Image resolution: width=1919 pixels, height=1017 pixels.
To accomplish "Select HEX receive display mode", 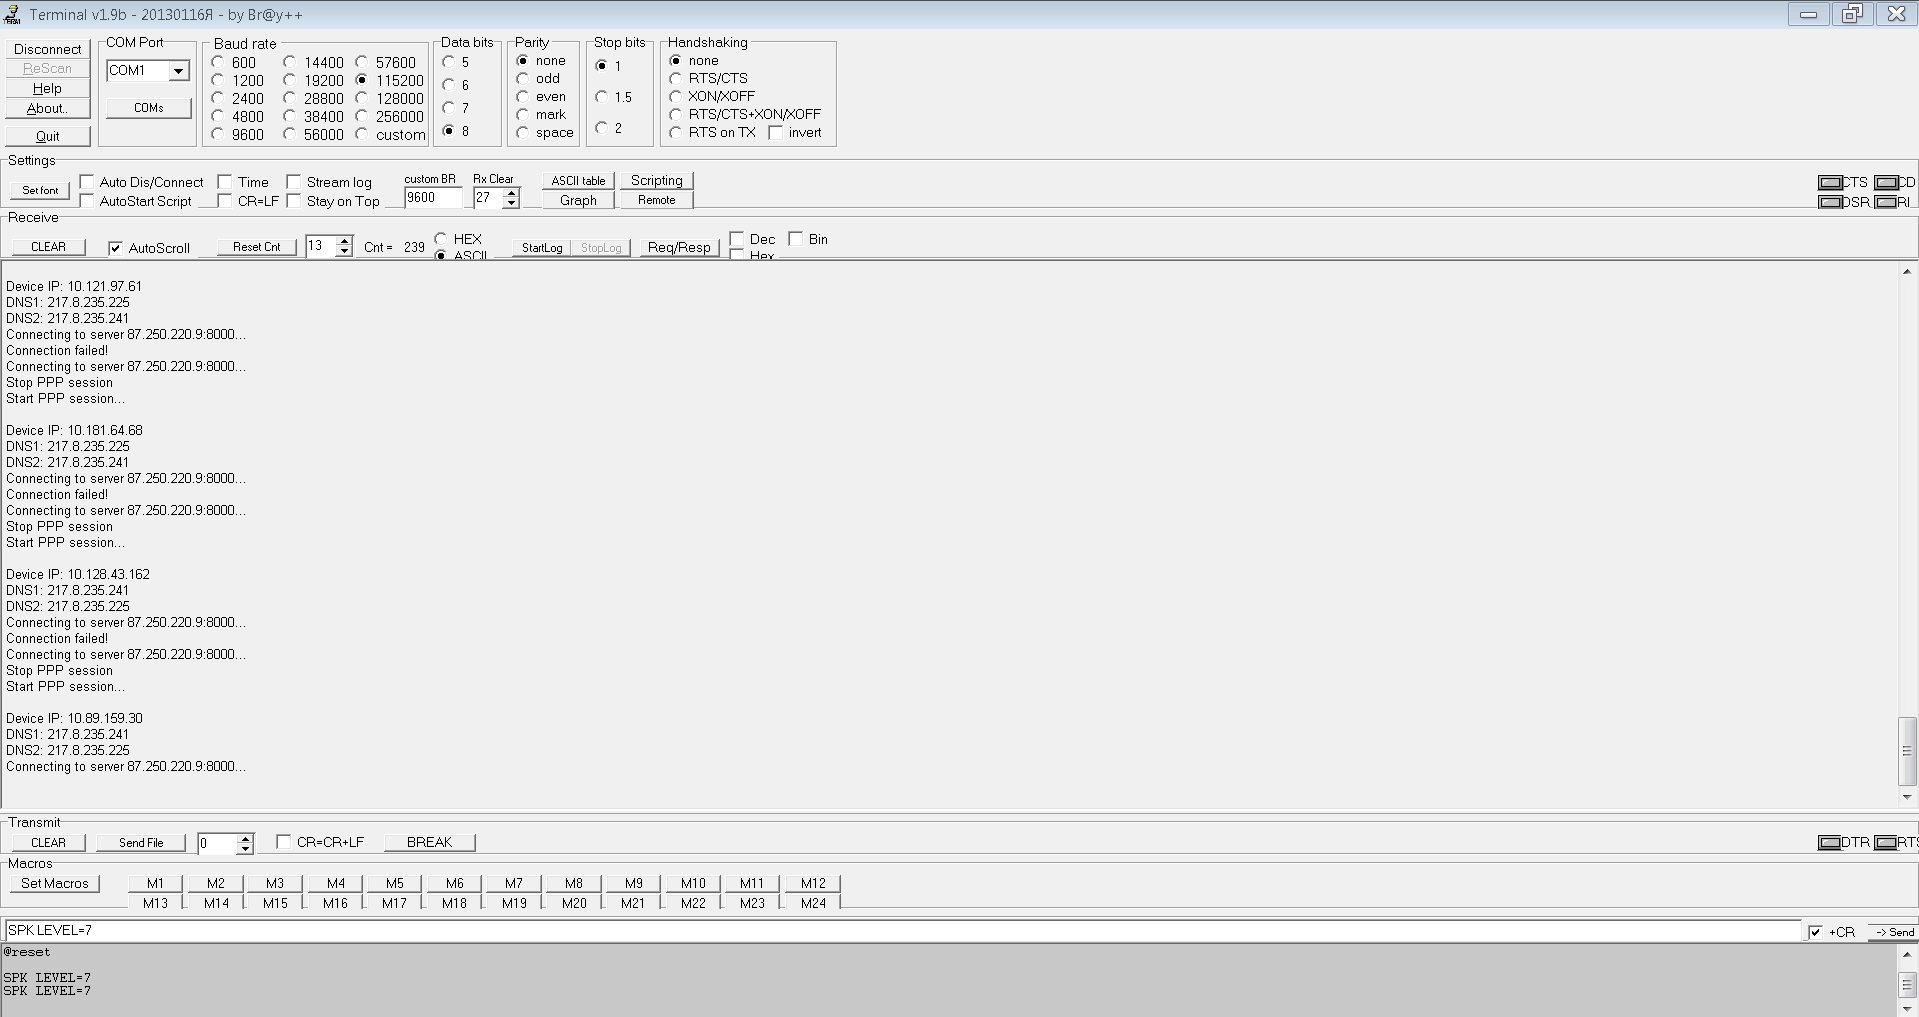I will coord(441,239).
